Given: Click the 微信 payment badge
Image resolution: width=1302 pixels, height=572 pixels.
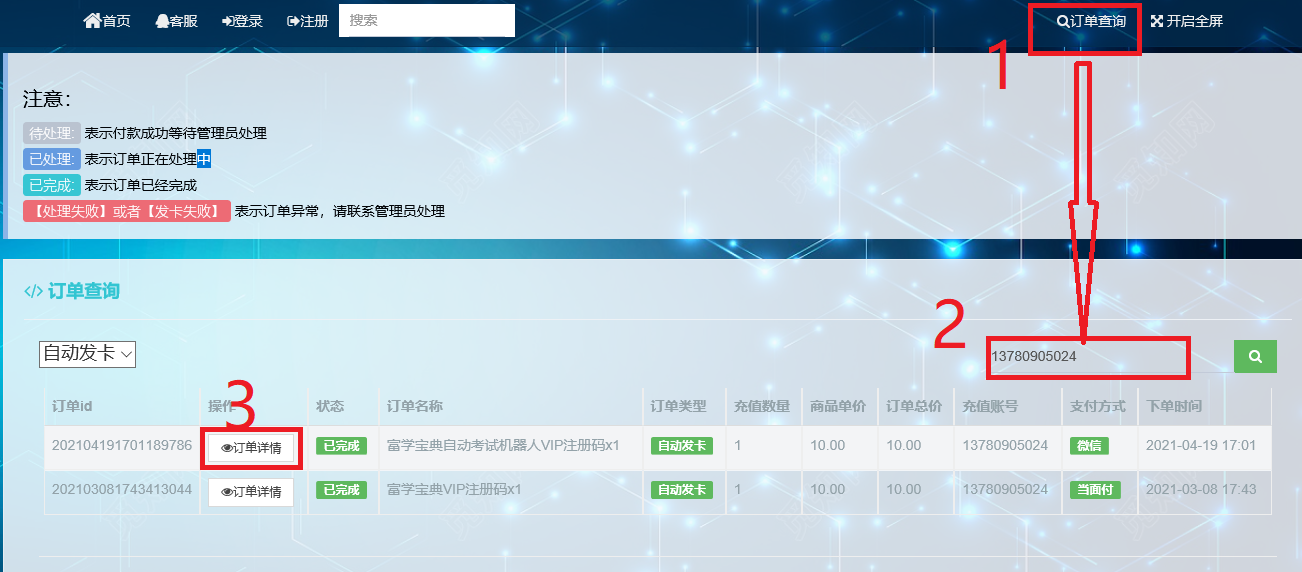Looking at the screenshot, I should 1089,446.
